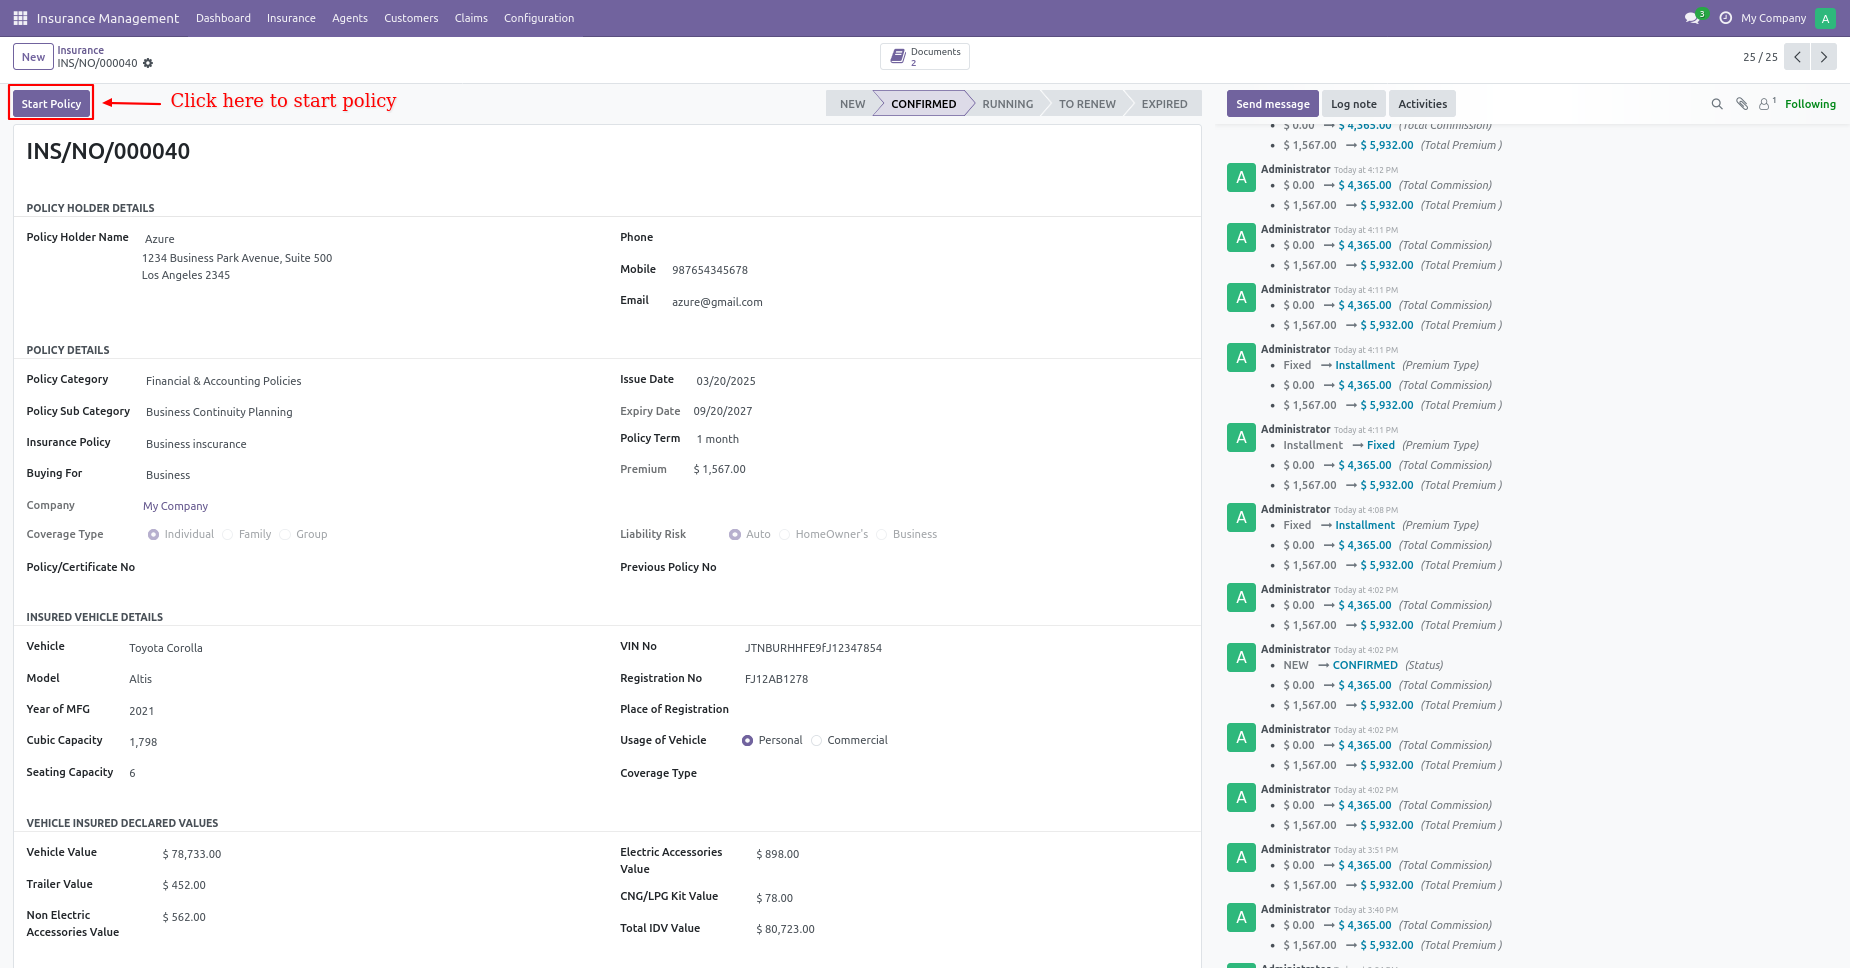1850x968 pixels.
Task: Open My Company link in Company field
Action: click(175, 507)
